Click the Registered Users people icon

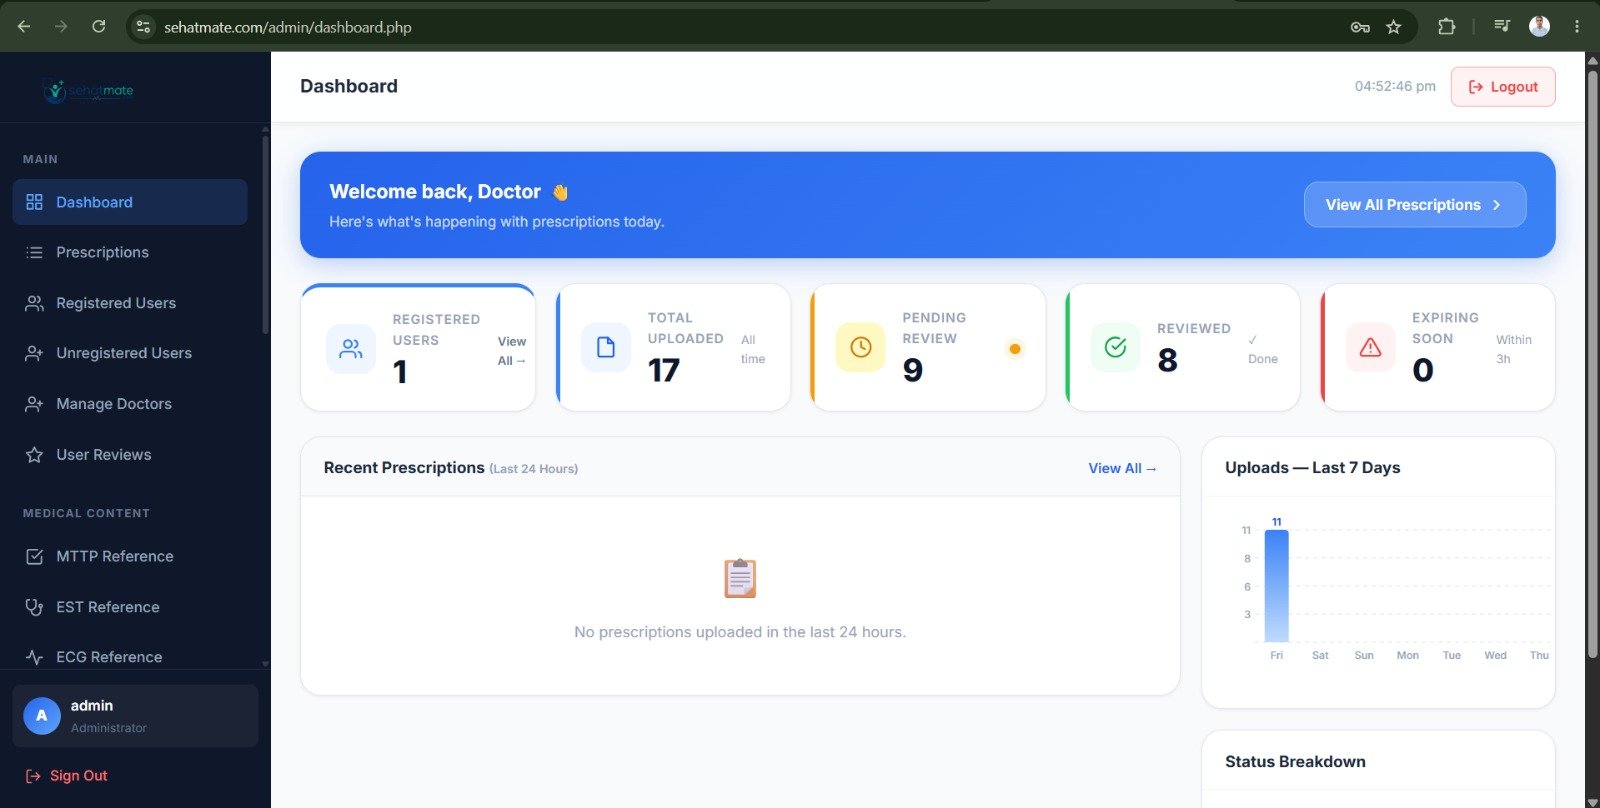pos(34,303)
